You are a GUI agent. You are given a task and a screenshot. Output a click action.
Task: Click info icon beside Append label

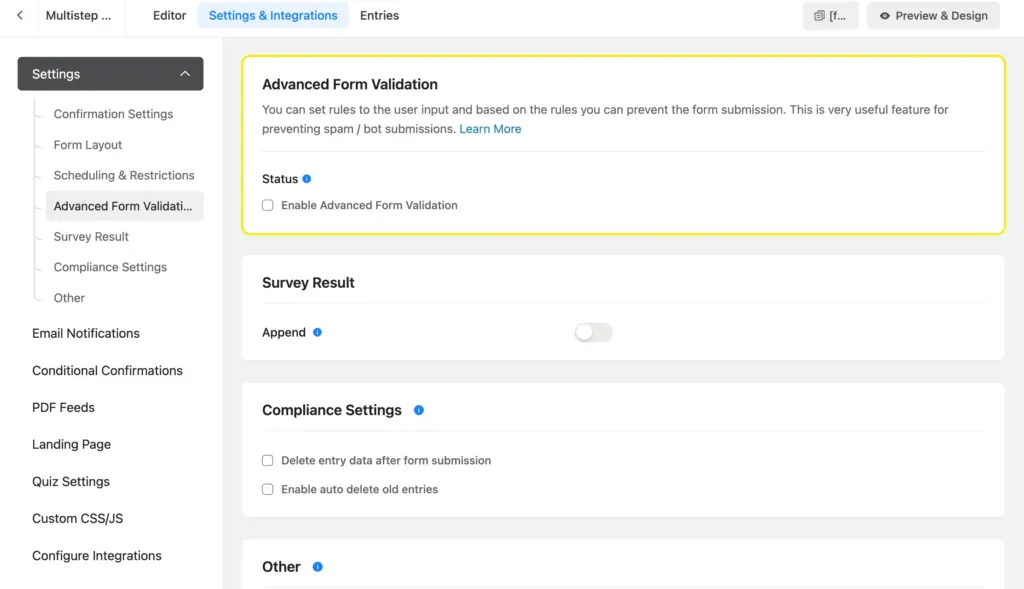click(x=317, y=332)
